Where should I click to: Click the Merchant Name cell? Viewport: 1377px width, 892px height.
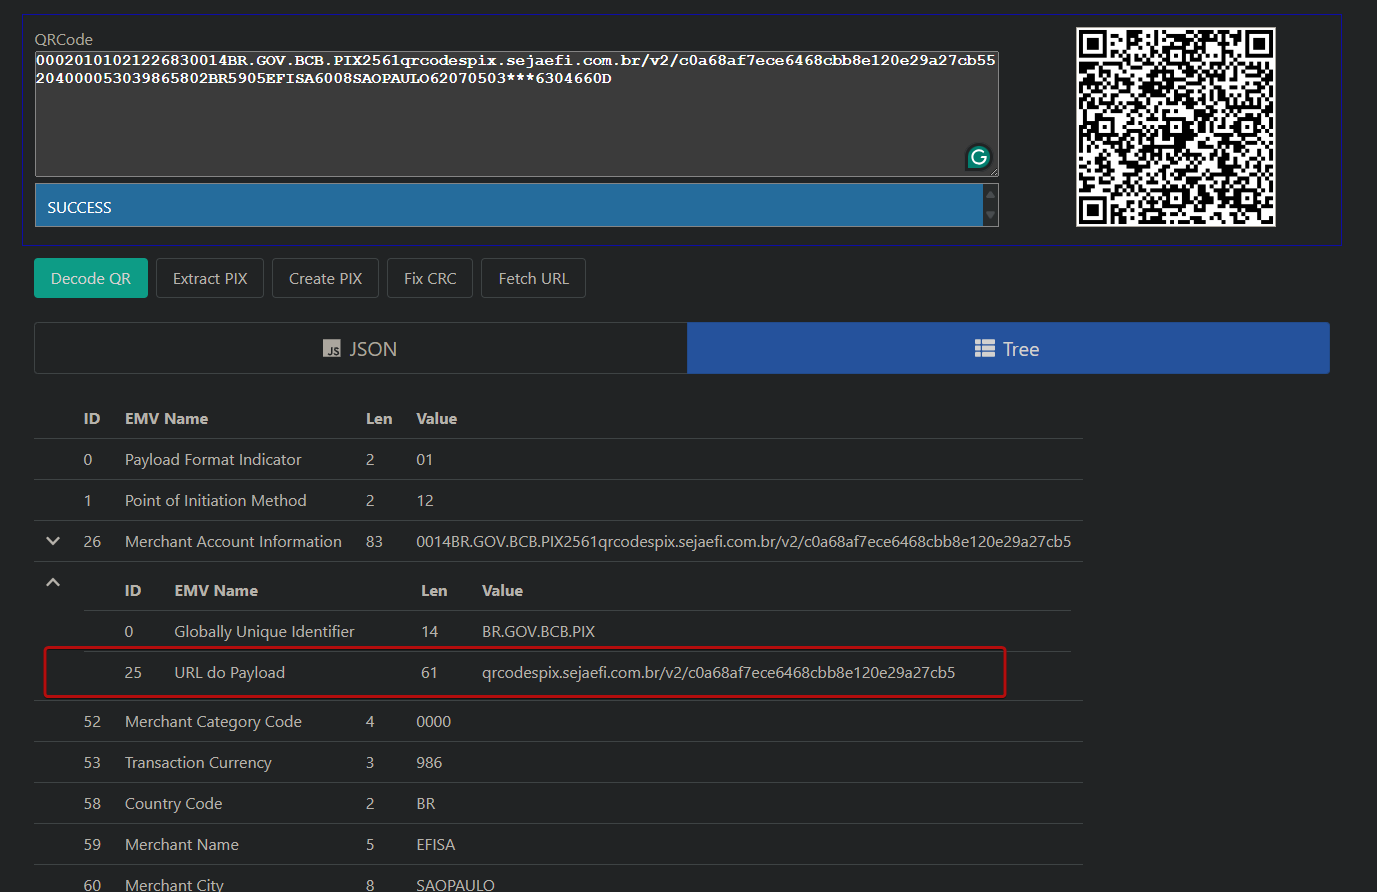click(x=181, y=844)
